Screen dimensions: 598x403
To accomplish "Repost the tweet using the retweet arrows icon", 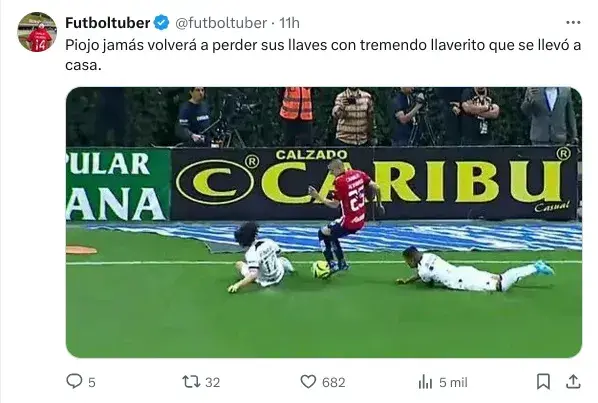I will (191, 381).
